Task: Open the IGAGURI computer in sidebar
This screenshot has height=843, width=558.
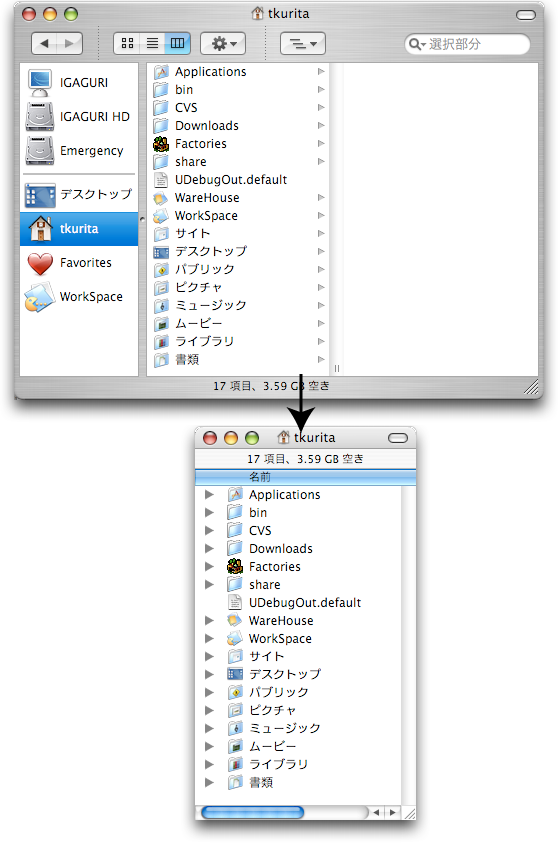Action: point(78,82)
